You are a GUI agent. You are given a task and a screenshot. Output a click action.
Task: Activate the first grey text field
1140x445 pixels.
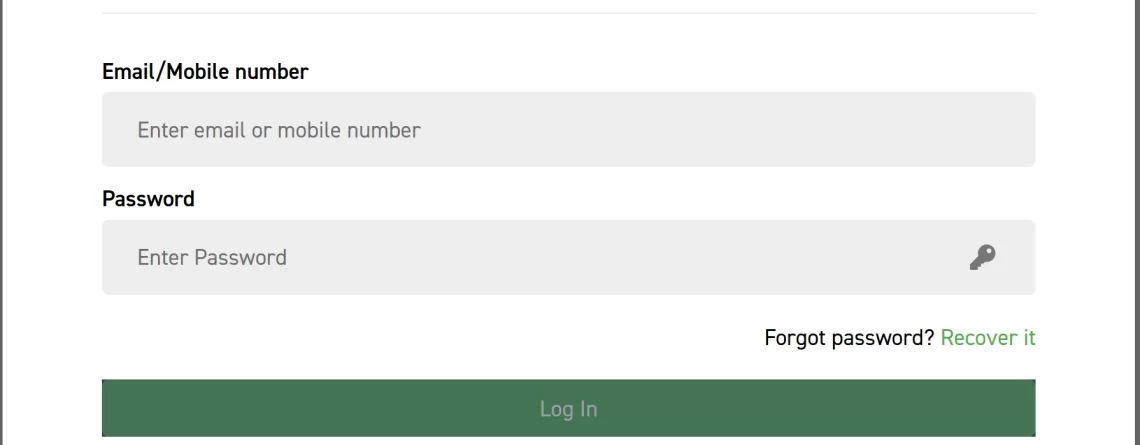568,130
